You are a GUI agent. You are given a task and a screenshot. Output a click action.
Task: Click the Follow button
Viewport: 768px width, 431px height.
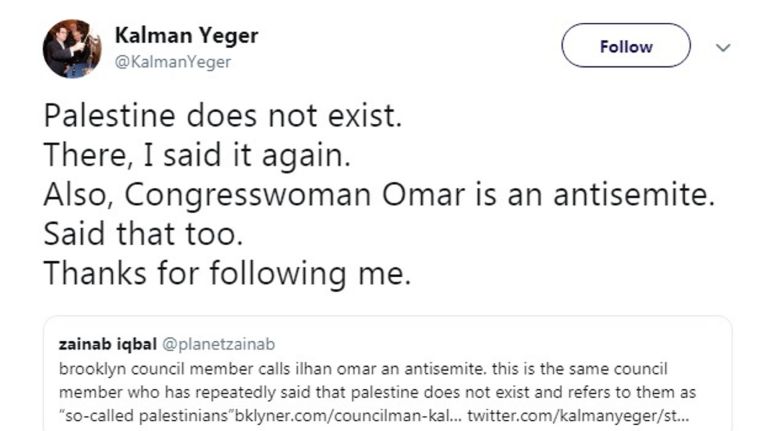click(625, 46)
